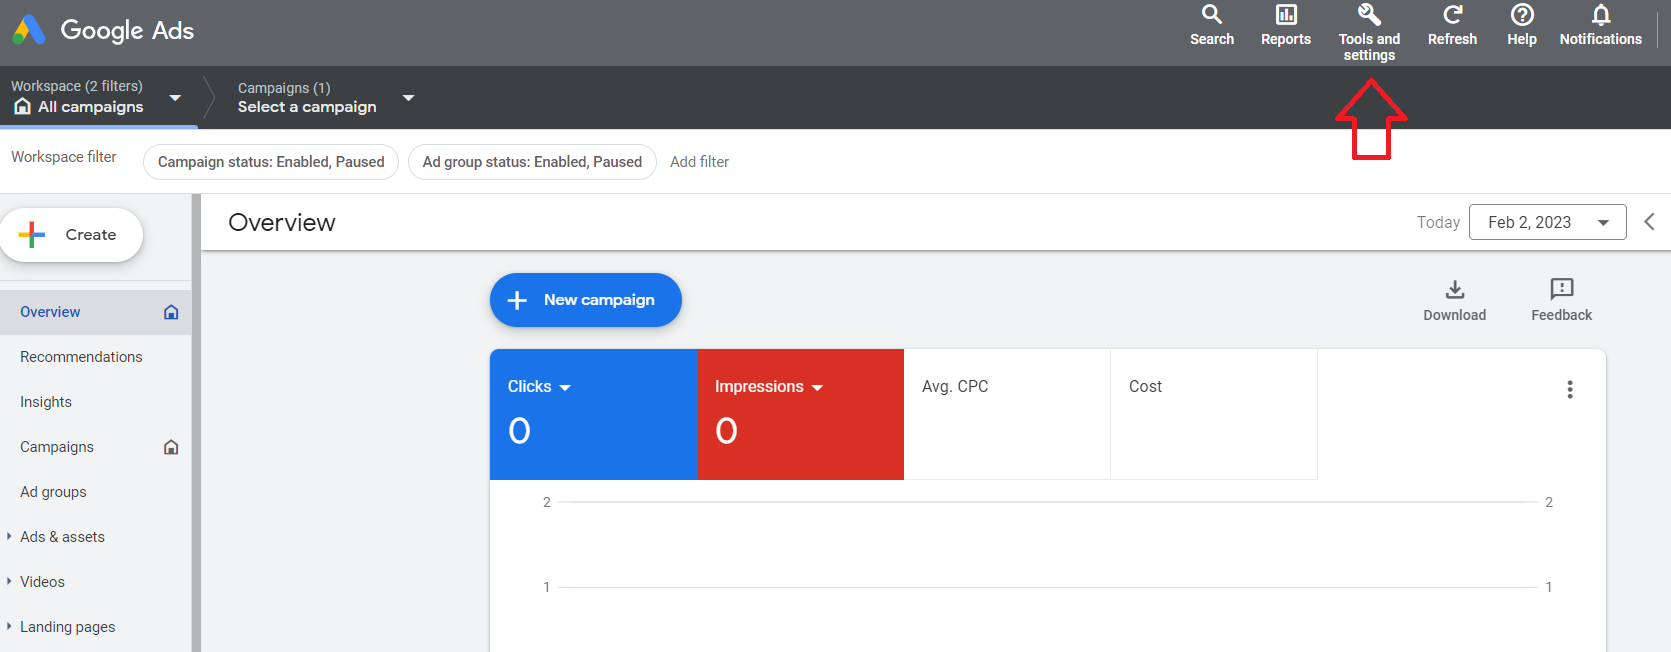Expand the Landing pages section
This screenshot has width=1671, height=652.
point(9,627)
